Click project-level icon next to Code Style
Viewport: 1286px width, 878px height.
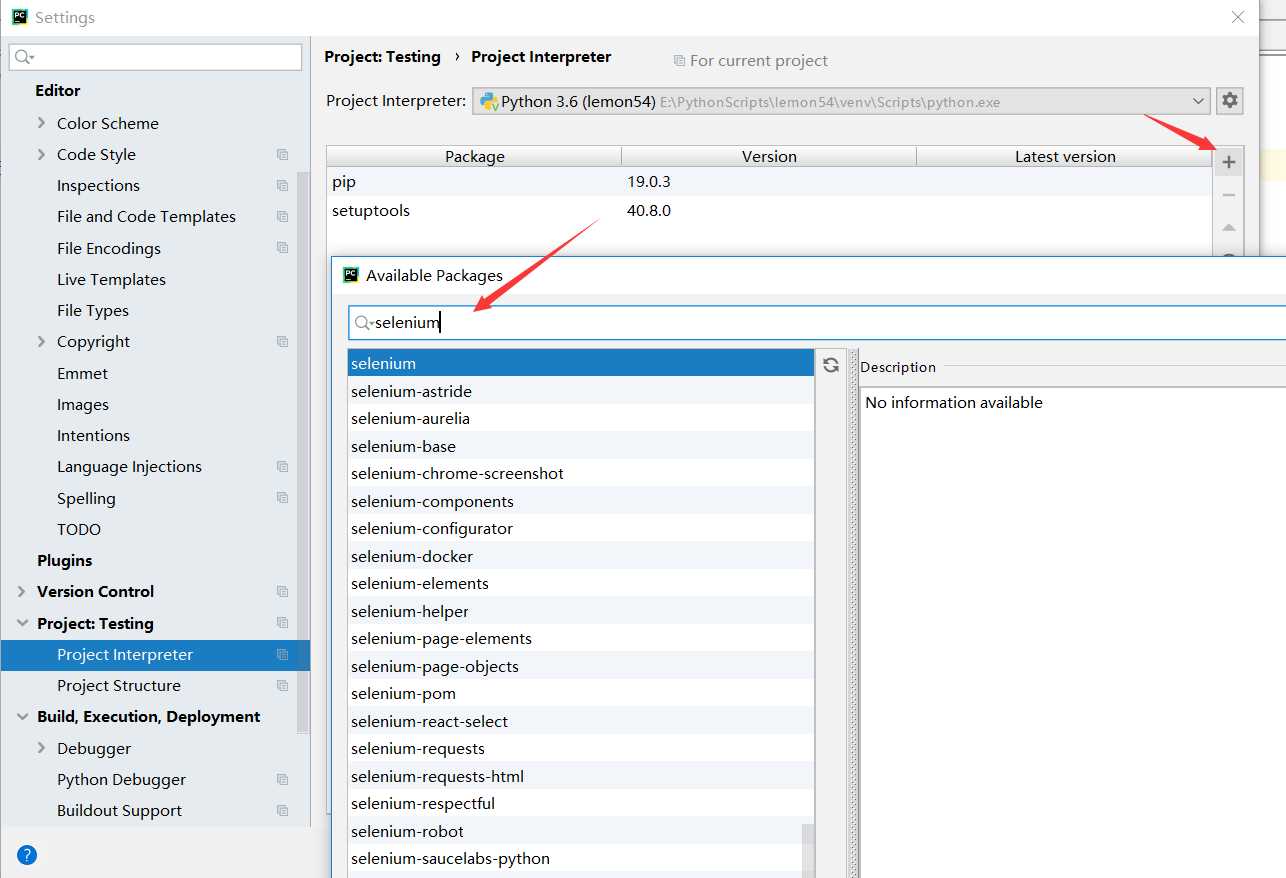pyautogui.click(x=283, y=155)
